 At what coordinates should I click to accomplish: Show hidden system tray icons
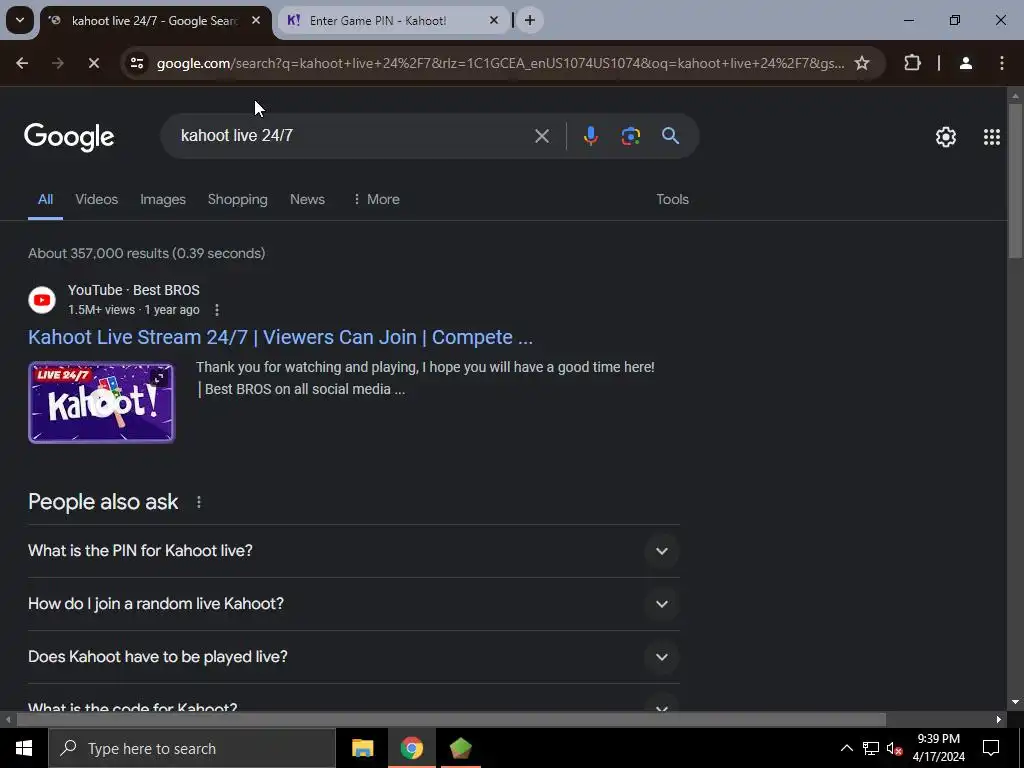pyautogui.click(x=846, y=748)
